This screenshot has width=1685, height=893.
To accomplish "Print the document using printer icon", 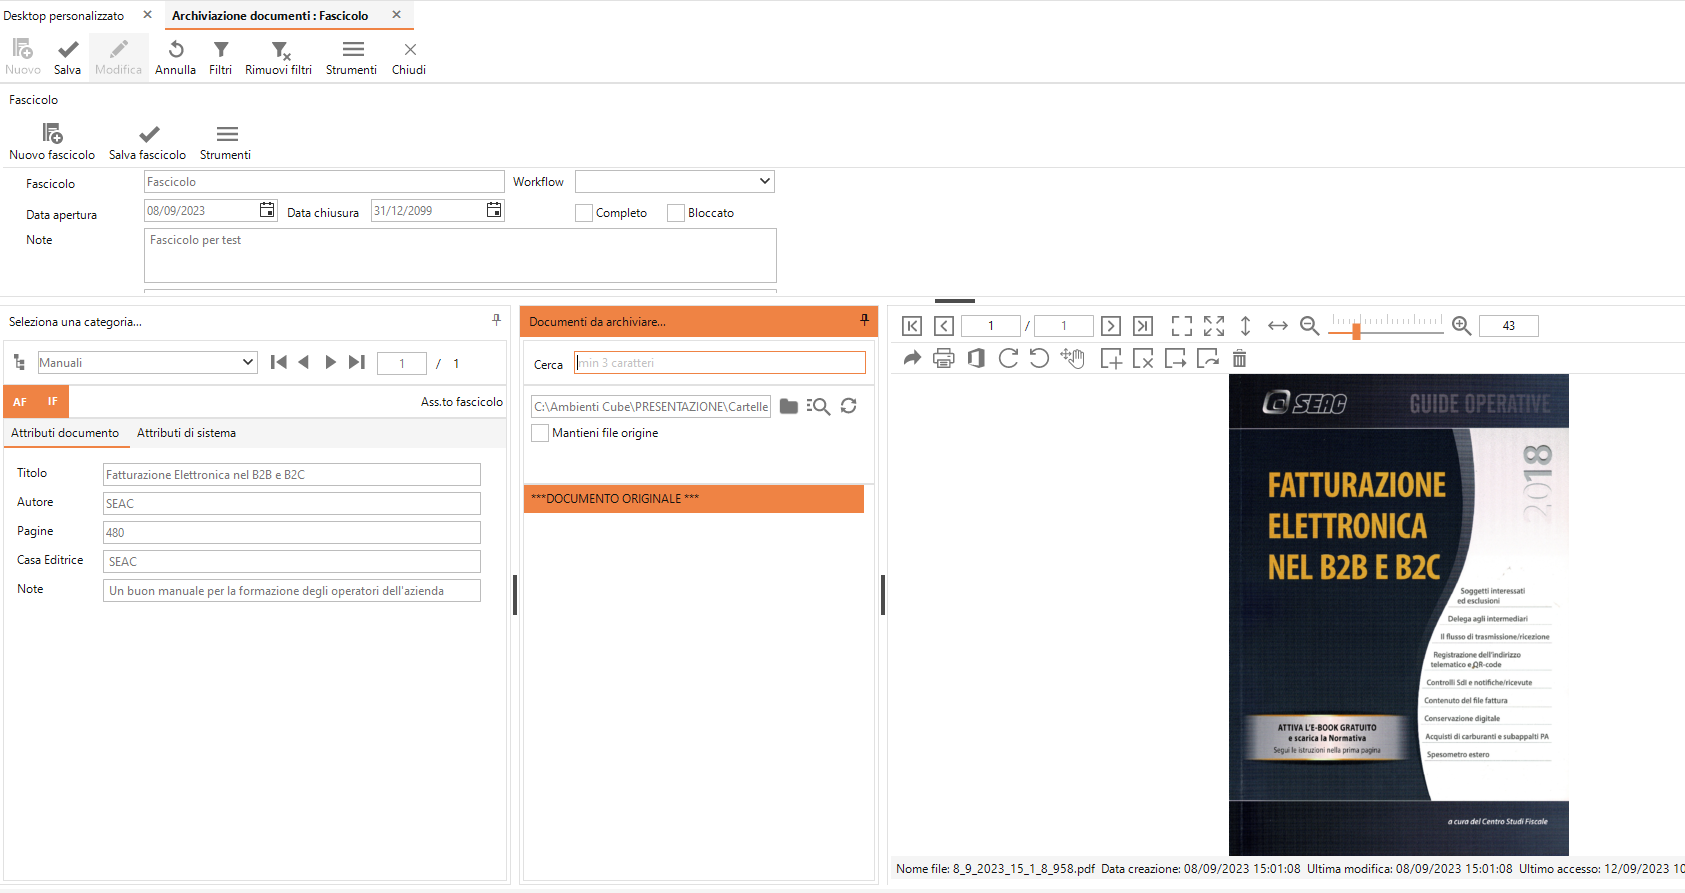I will 944,358.
